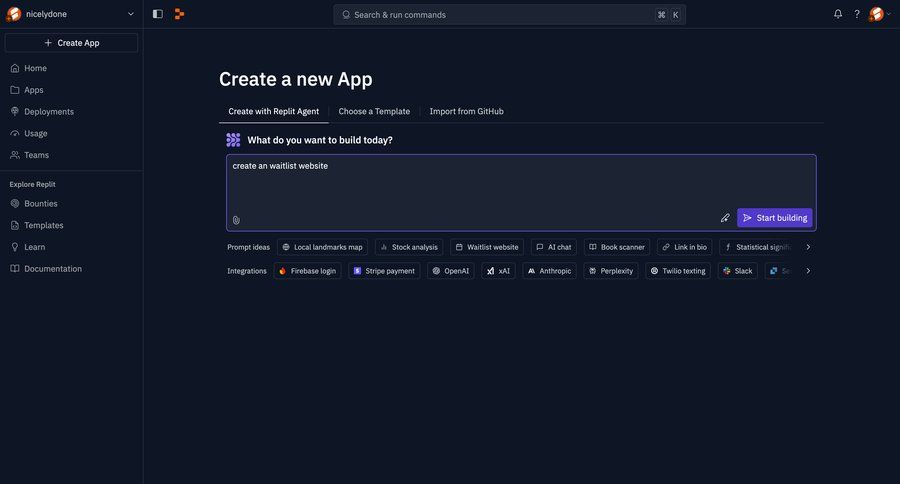Click the nicelydone workspace avatar
Screen dimensions: 900x484
(14, 14)
